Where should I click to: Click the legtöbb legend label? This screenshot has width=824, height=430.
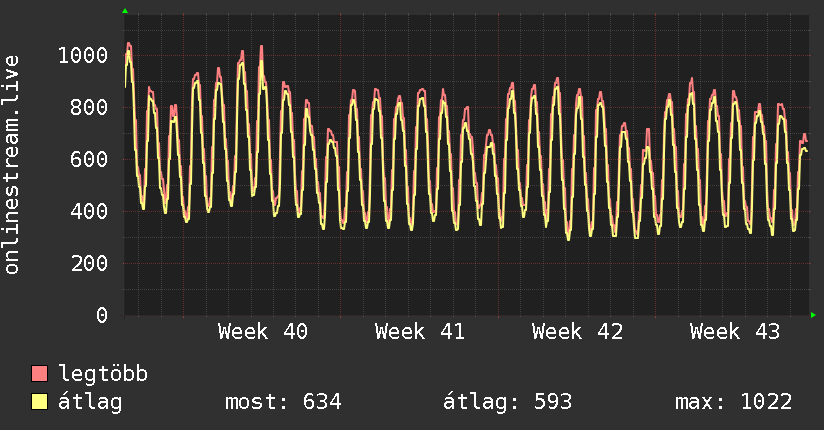tap(103, 374)
